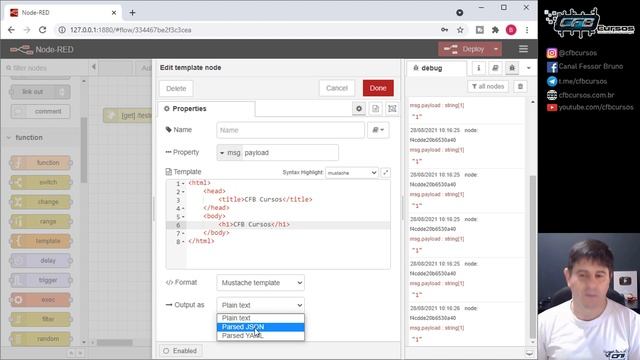Click the Name input field
Image resolution: width=640 pixels, height=360 pixels.
point(290,130)
